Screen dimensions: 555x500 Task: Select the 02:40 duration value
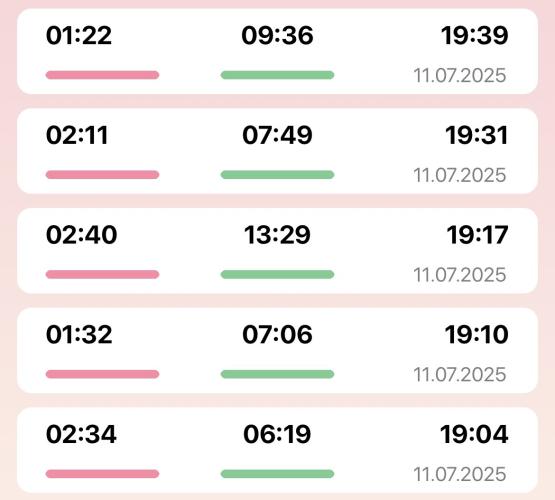pos(81,235)
